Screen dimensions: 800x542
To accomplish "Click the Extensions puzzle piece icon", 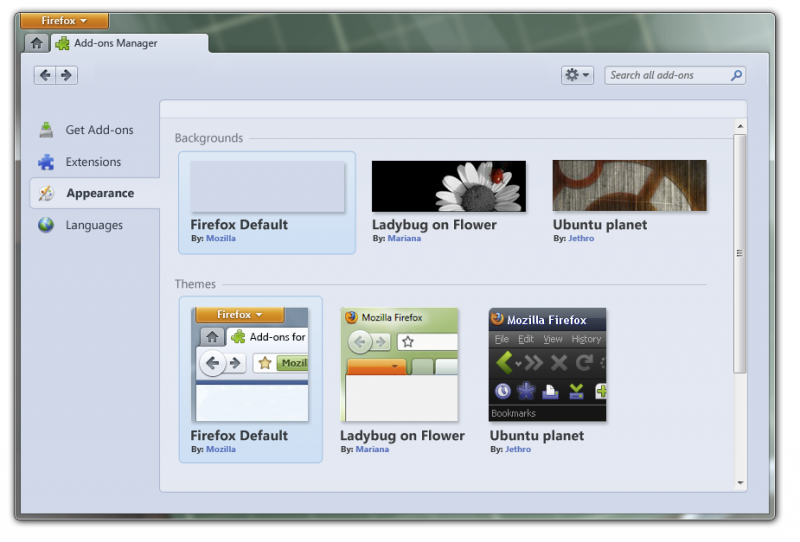I will [x=46, y=162].
